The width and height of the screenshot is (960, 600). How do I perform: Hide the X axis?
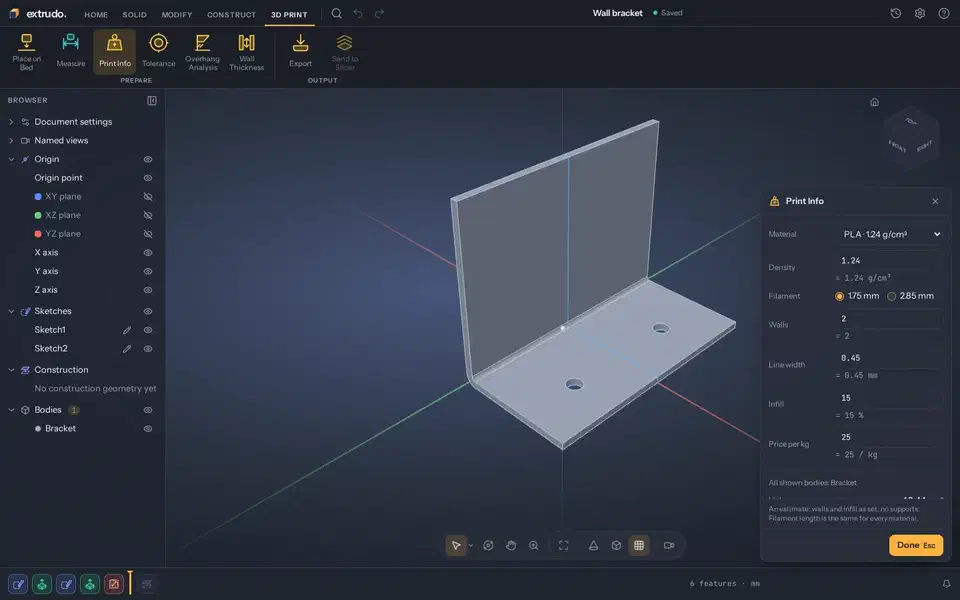tap(148, 253)
